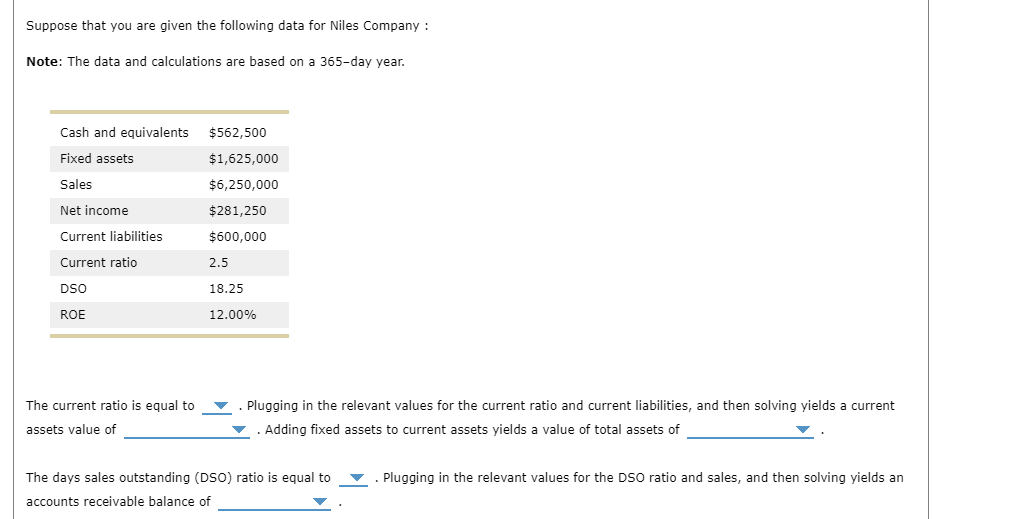Click the $1,625,000 fixed assets value
Viewport: 1017px width, 519px height.
(244, 159)
